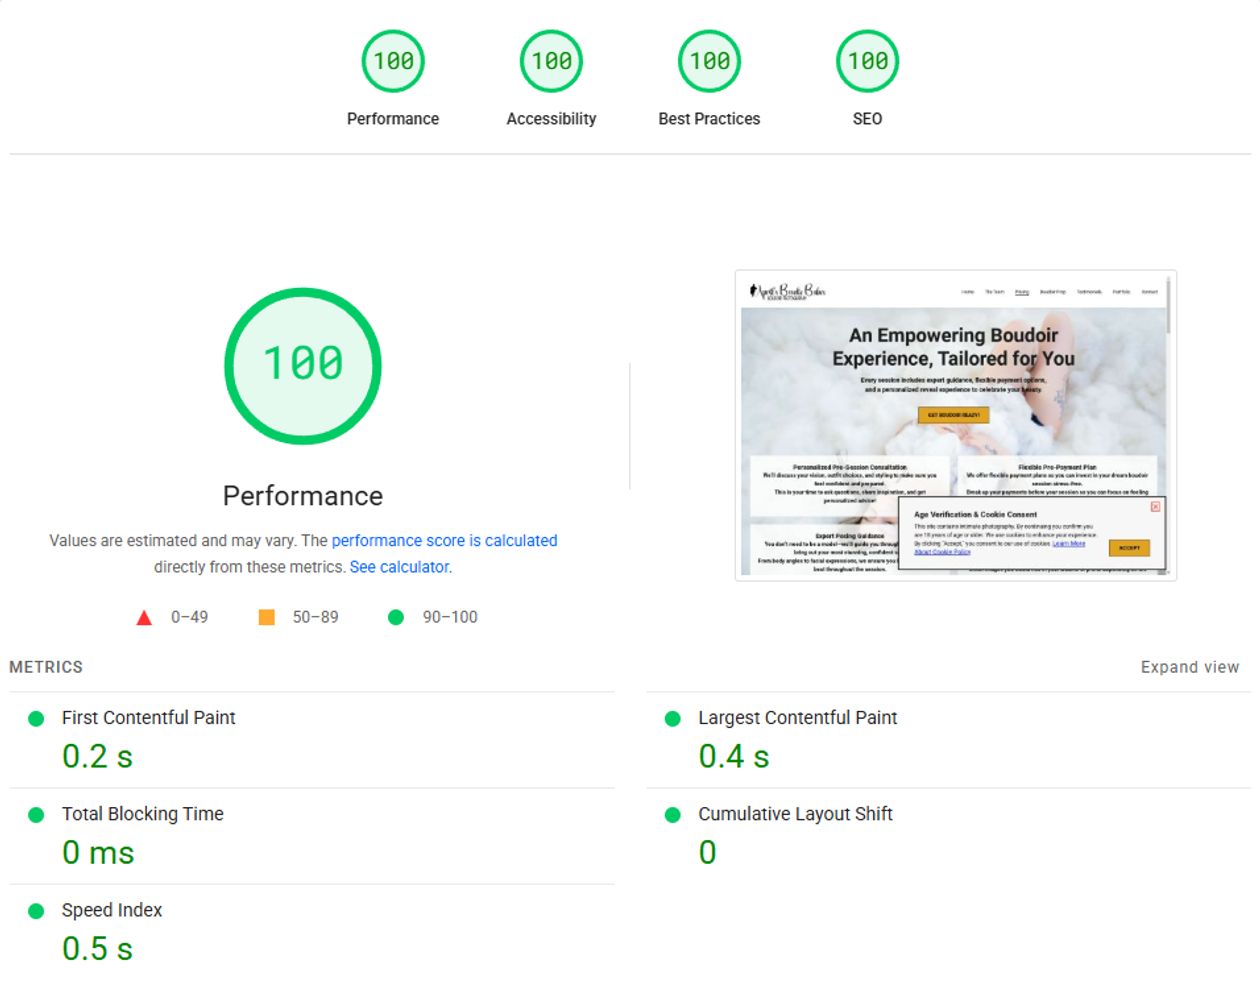The image size is (1260, 985).
Task: Expand the Total Blocking Time metric
Action: [312, 835]
